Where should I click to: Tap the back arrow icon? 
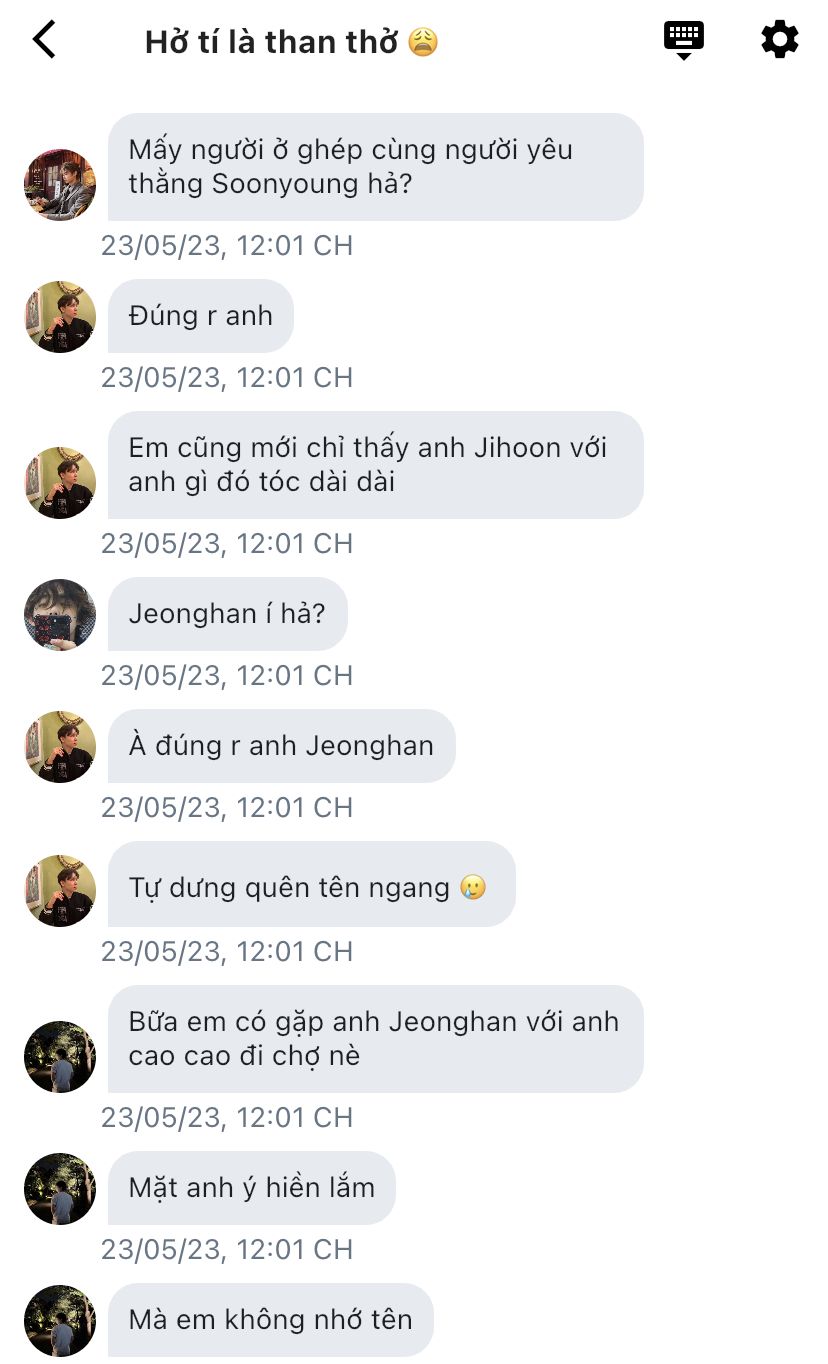pos(44,40)
